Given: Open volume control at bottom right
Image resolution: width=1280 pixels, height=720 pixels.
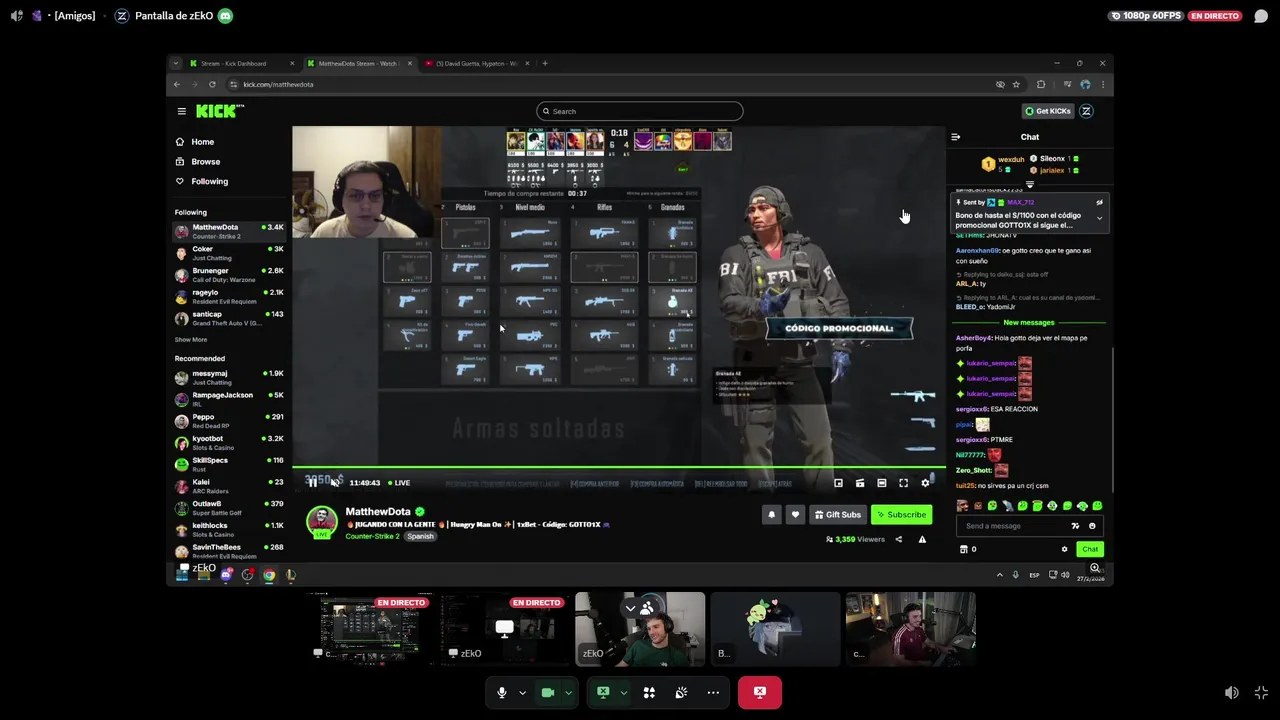Looking at the screenshot, I should pos(1232,692).
